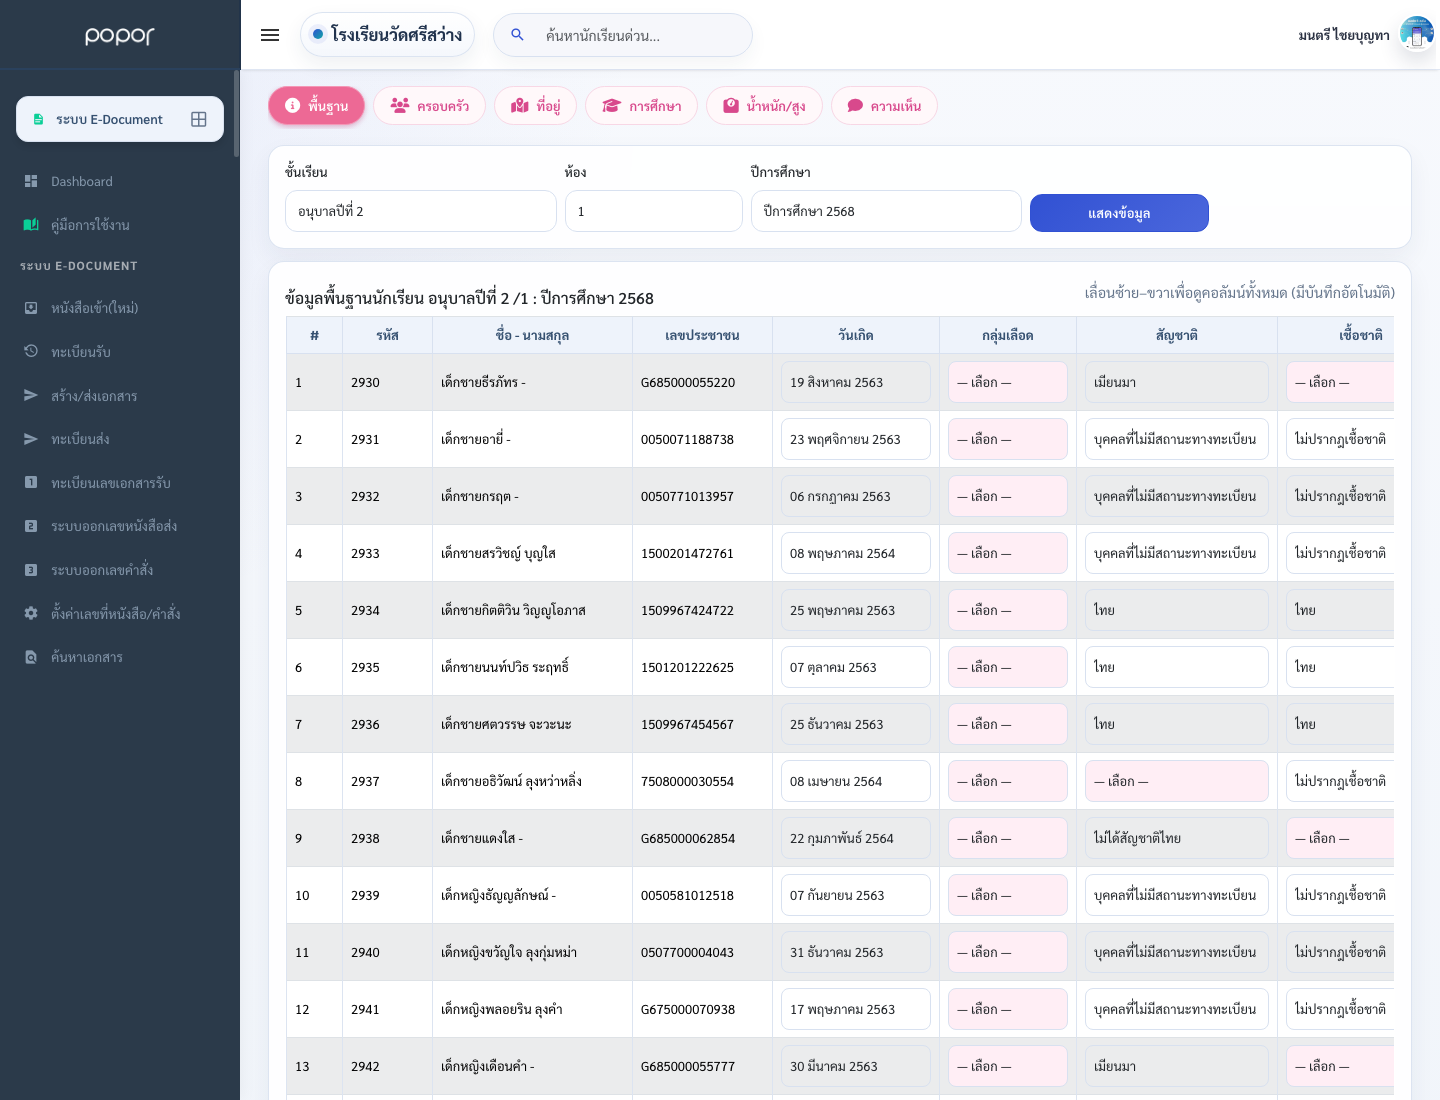Open the ทะเบียนรับ sidebar link
1440x1100 pixels.
click(80, 352)
